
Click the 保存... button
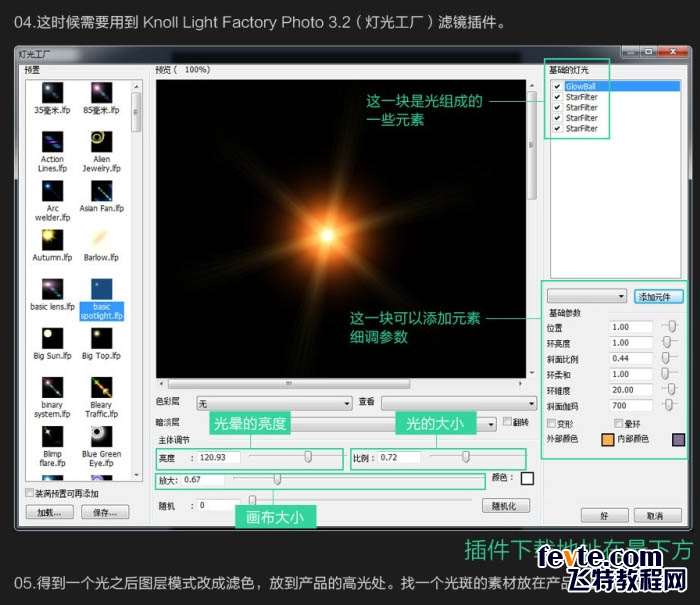click(x=105, y=513)
